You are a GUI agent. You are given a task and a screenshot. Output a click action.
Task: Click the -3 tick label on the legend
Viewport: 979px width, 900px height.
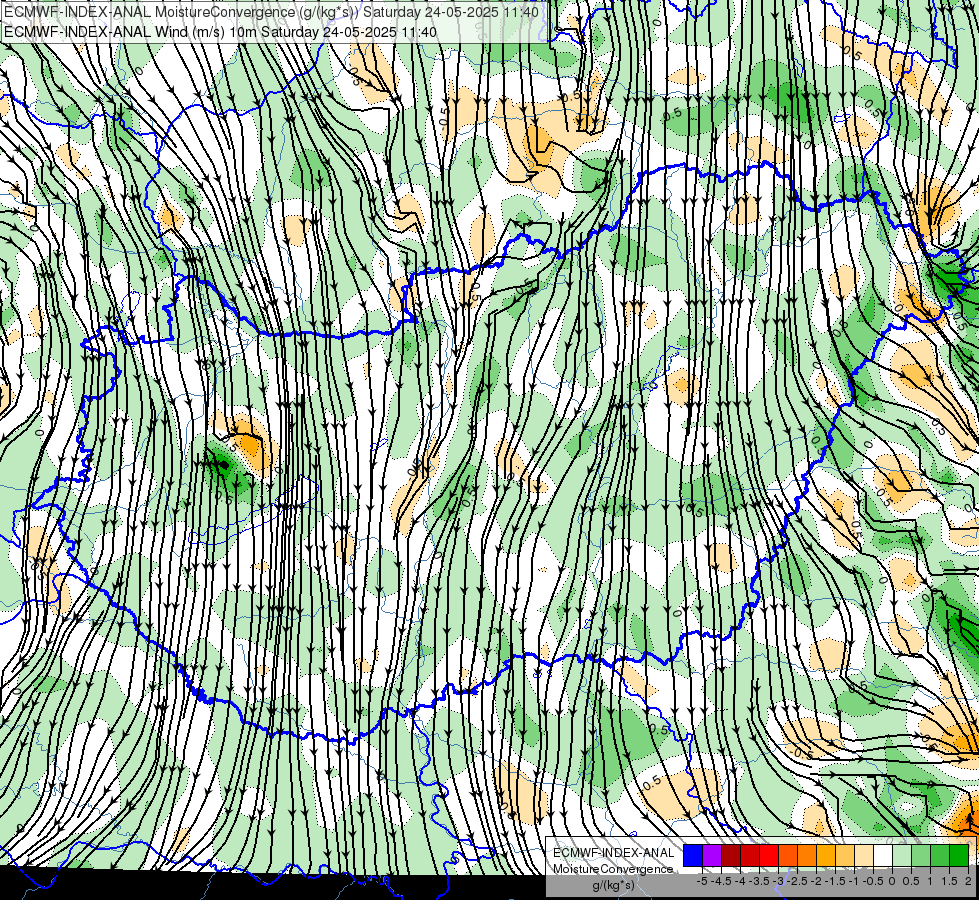[x=779, y=881]
